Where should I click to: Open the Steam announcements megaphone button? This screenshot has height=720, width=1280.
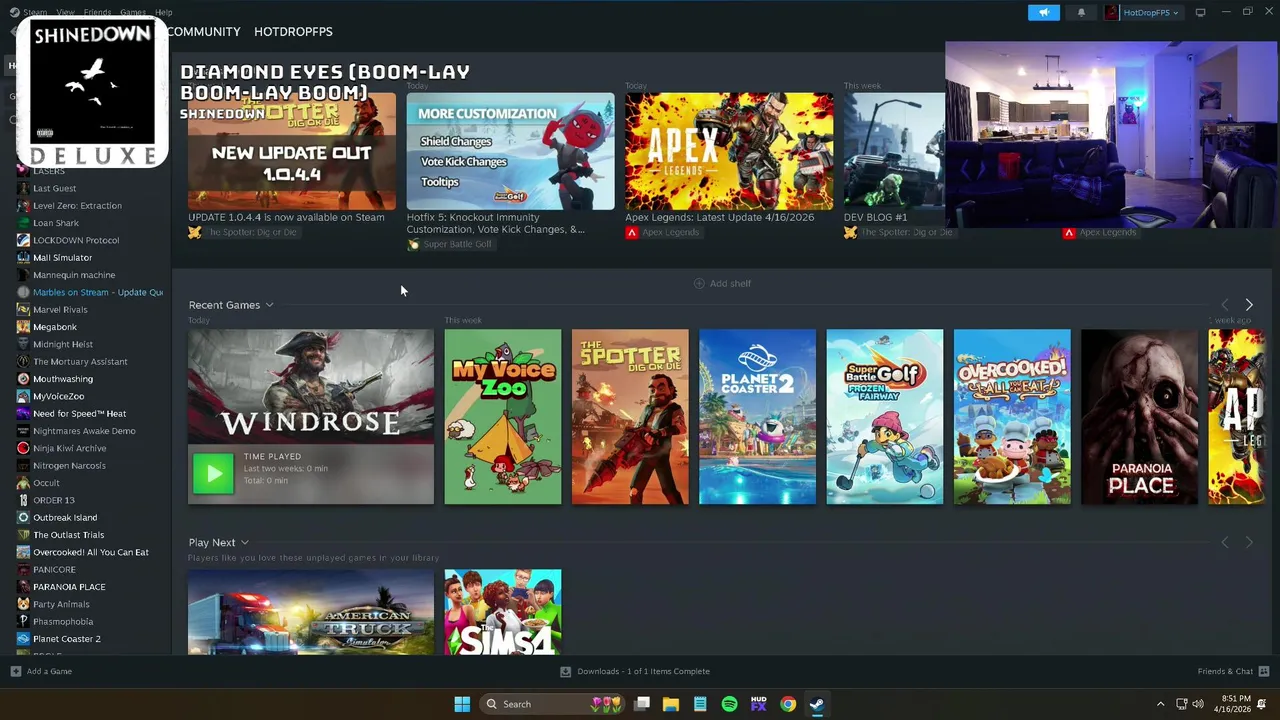1043,12
